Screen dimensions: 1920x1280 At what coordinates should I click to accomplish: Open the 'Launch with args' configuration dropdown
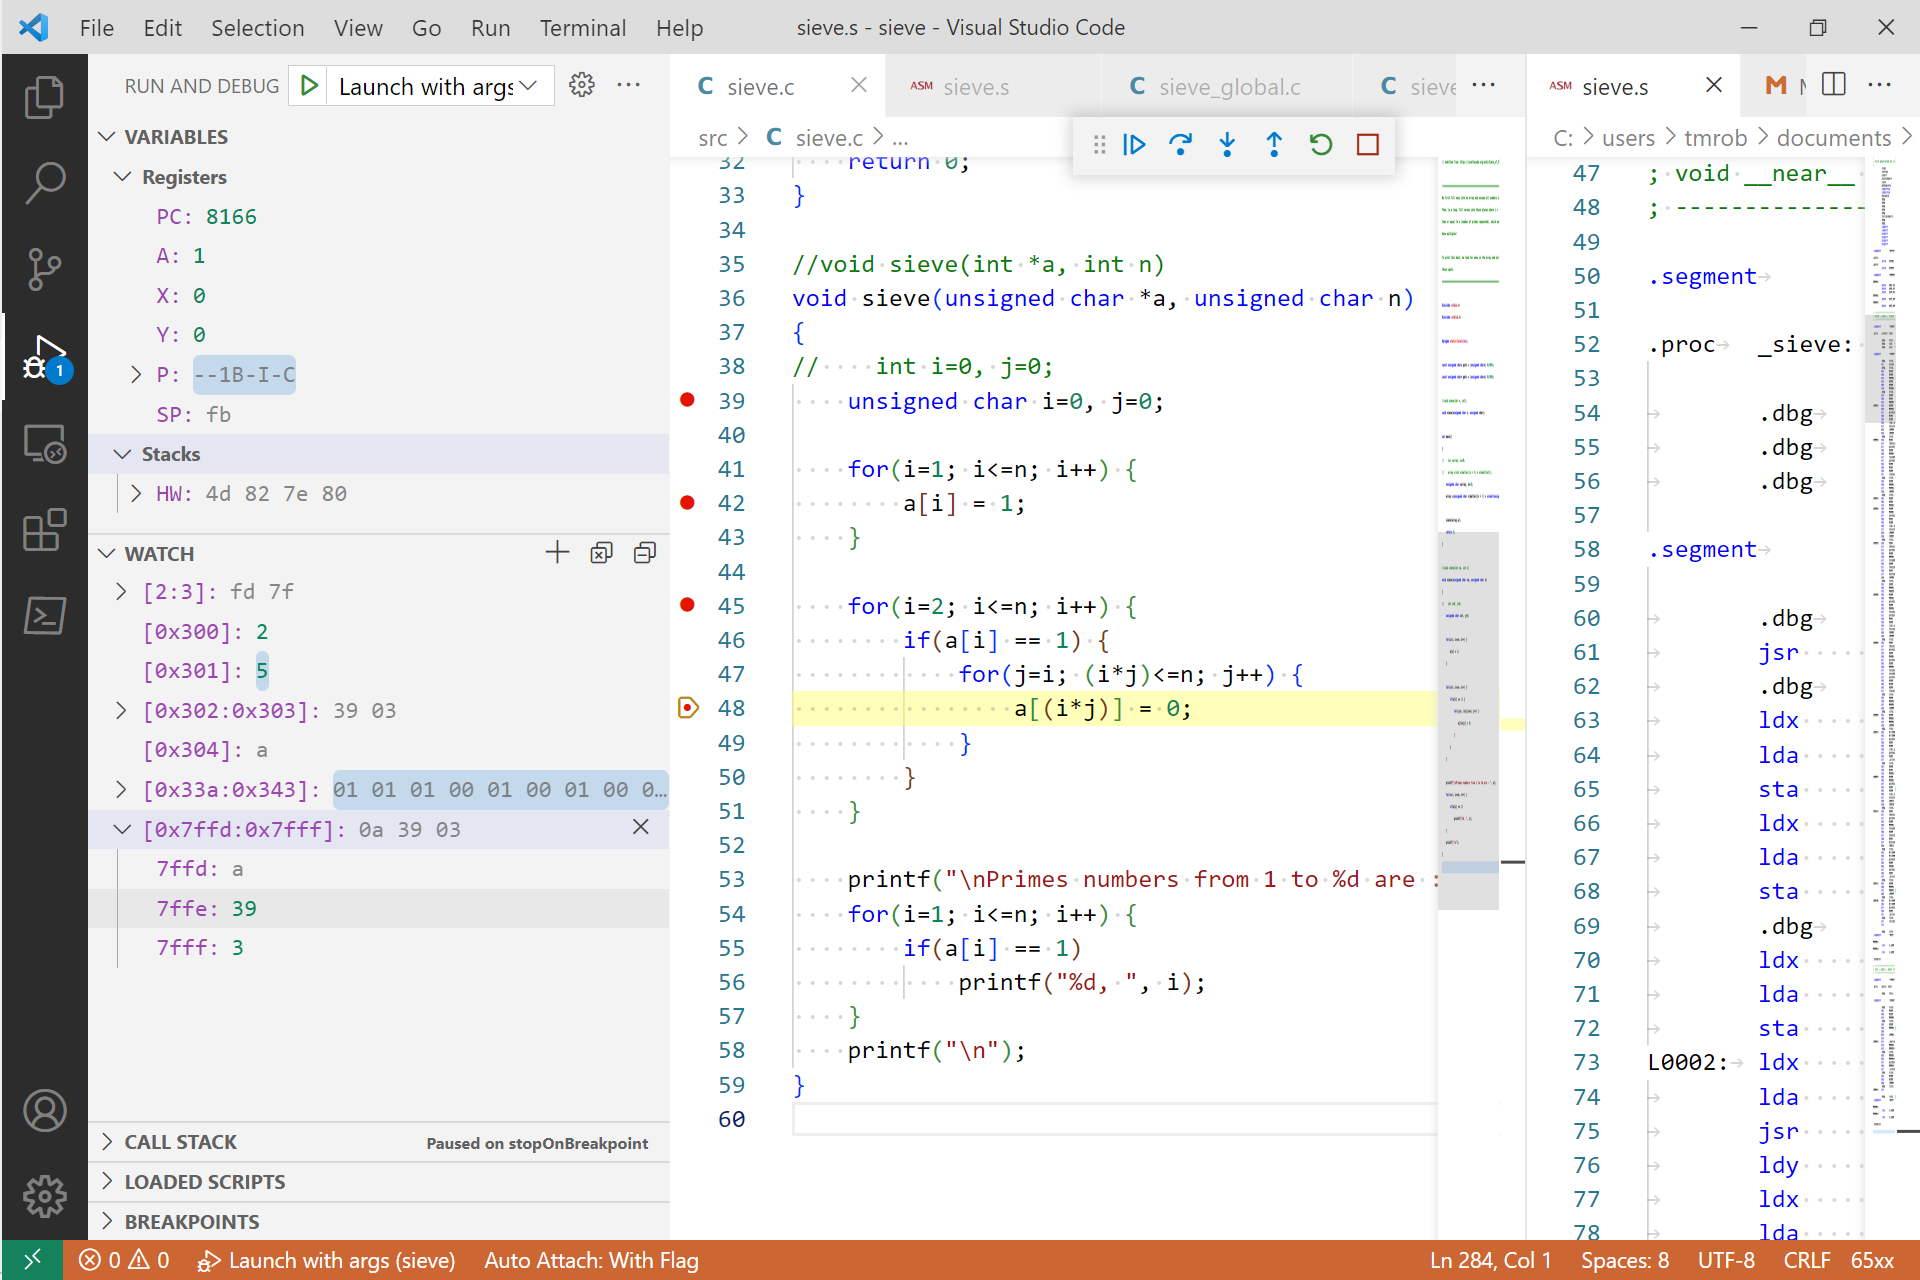529,85
